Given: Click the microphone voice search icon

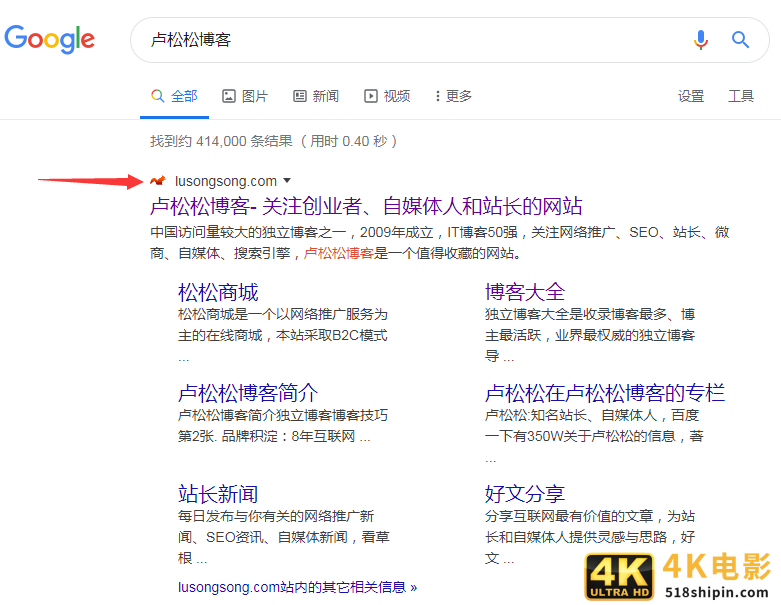Looking at the screenshot, I should coord(700,39).
